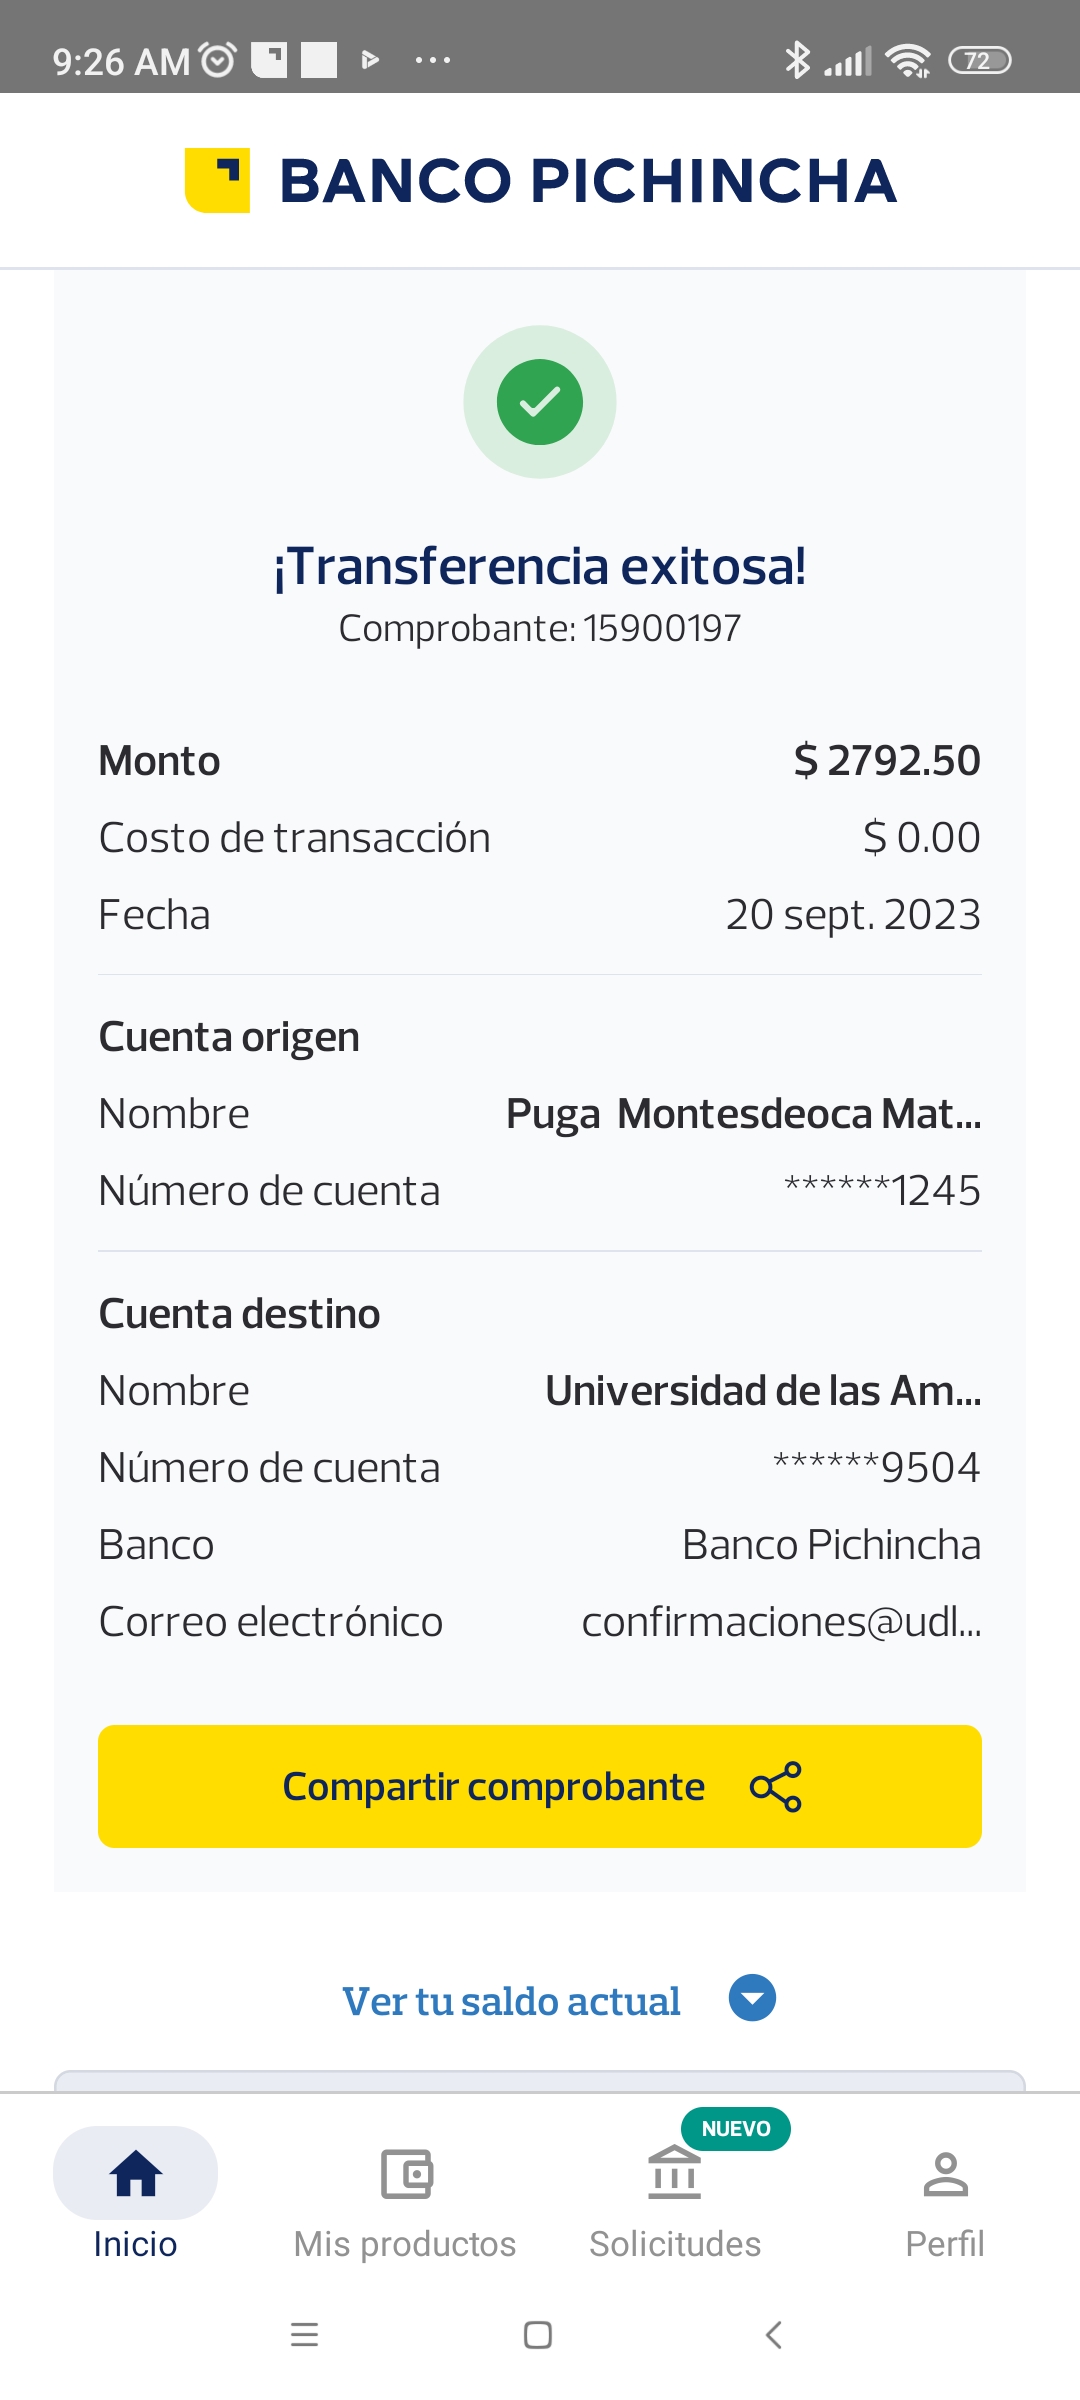Tap the green success checkmark icon
Screen dimensions: 1080x2400
(540, 402)
